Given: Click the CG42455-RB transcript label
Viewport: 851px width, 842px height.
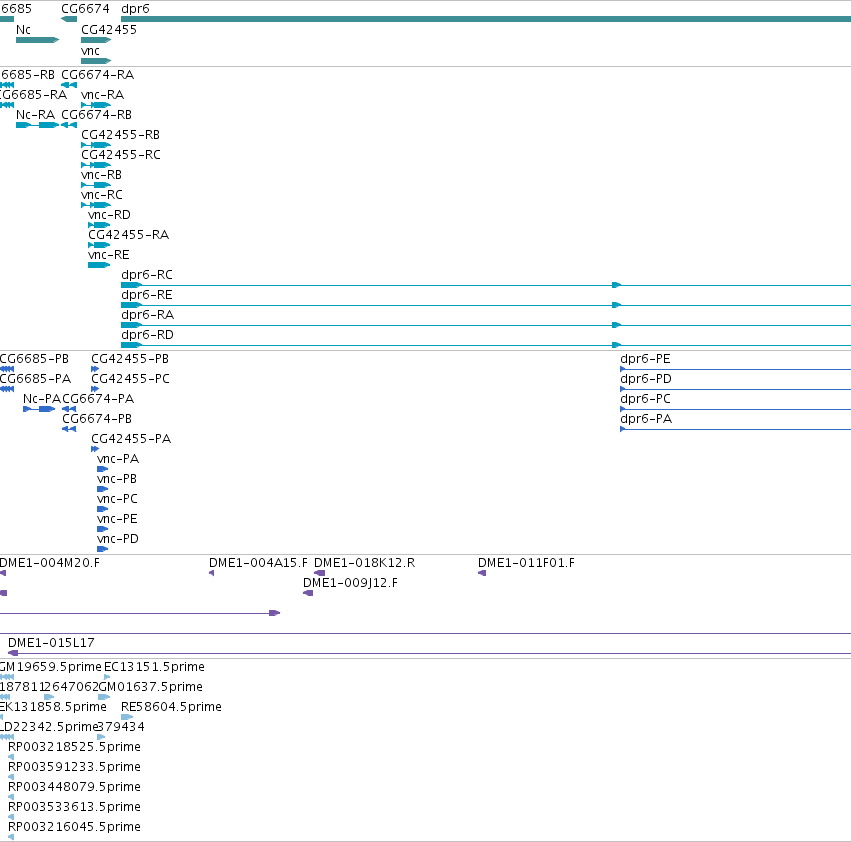Looking at the screenshot, I should (120, 135).
